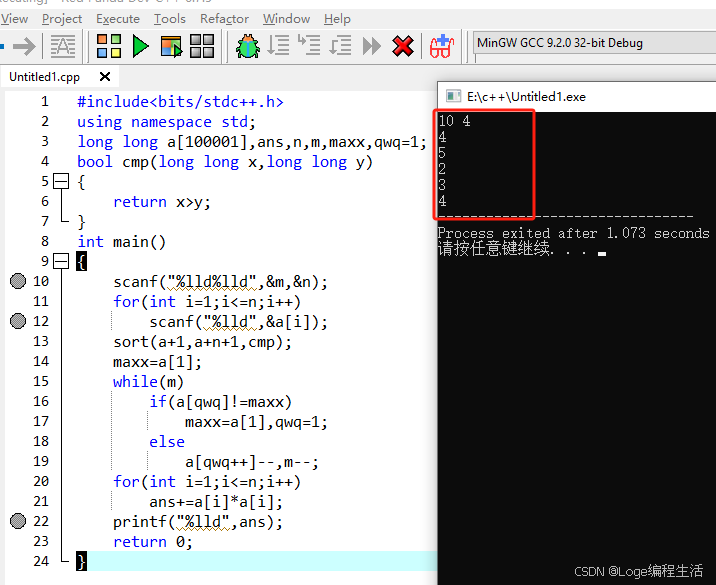Click the 'return x>y;' statement

coord(162,202)
